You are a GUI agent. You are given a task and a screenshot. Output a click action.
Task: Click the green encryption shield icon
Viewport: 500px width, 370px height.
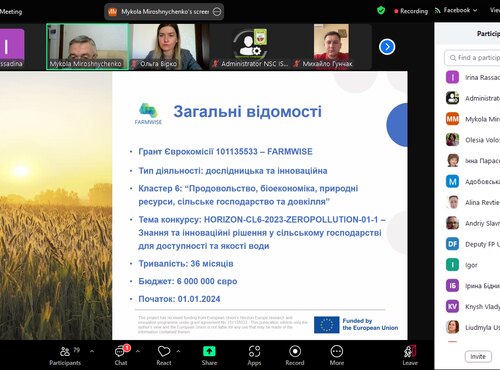381,11
